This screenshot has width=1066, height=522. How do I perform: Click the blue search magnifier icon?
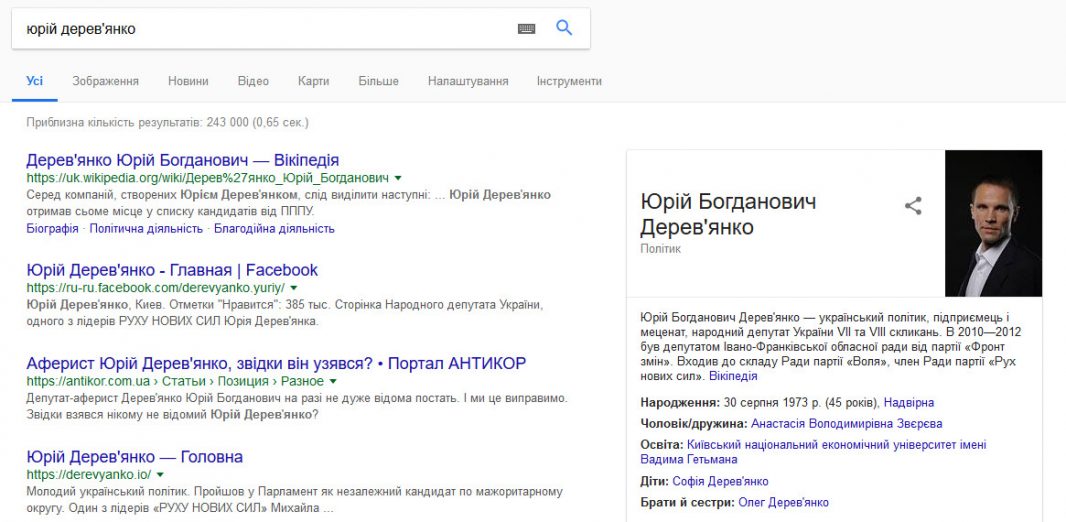coord(564,28)
